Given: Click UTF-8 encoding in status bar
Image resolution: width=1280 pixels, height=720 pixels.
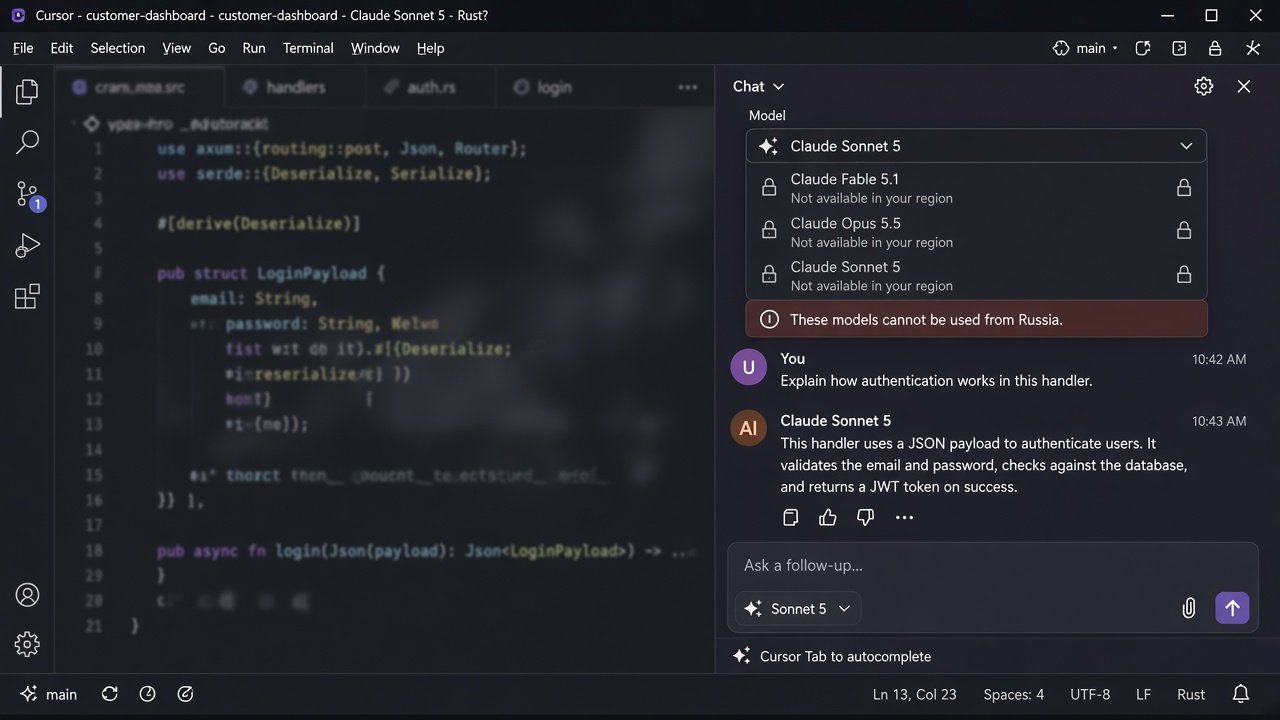Looking at the screenshot, I should click(x=1090, y=694).
